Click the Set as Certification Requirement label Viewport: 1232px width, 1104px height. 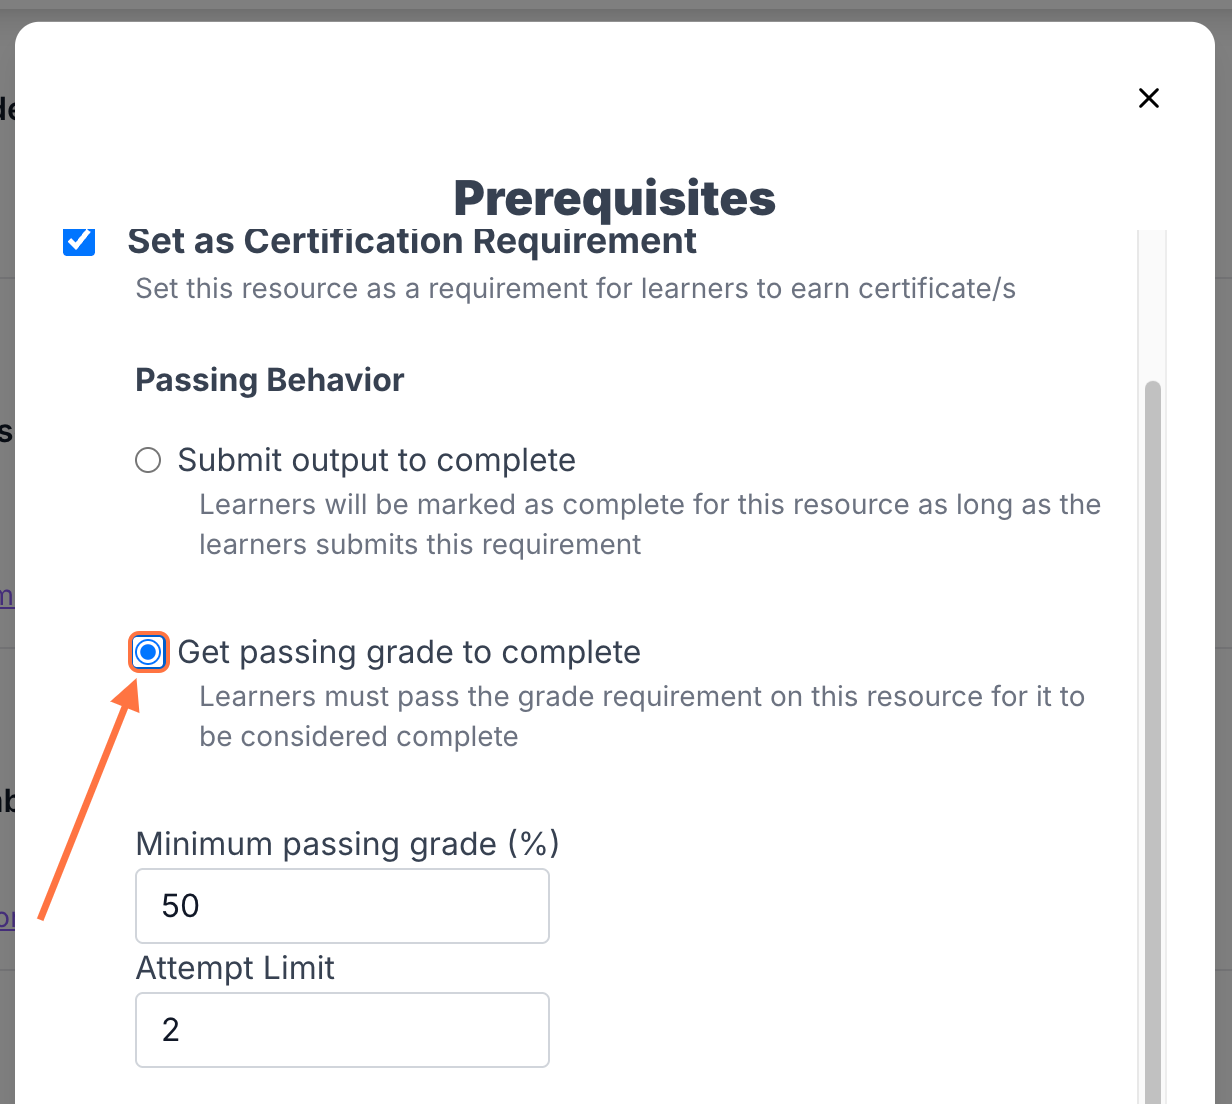pos(412,242)
